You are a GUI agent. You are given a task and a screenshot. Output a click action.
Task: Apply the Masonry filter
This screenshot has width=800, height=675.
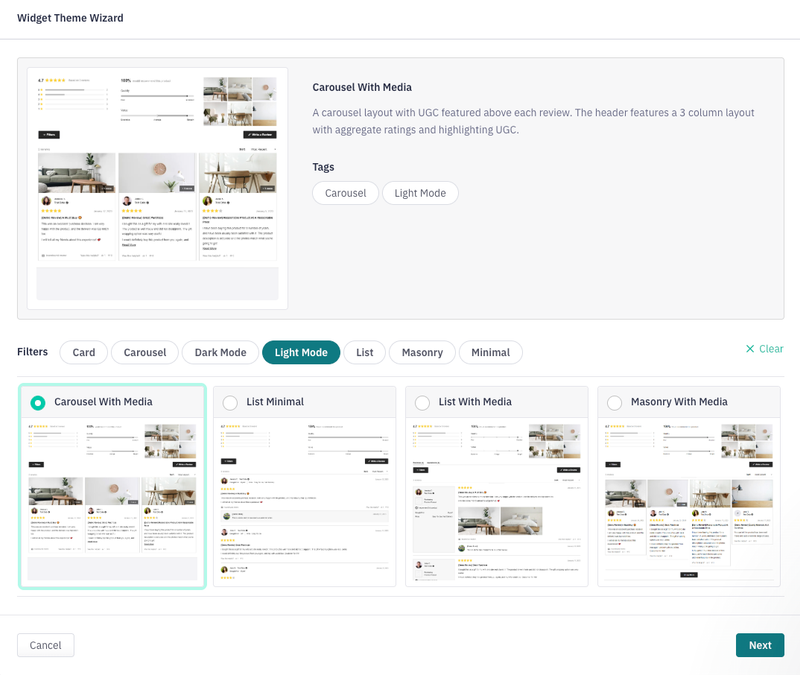[x=422, y=353]
